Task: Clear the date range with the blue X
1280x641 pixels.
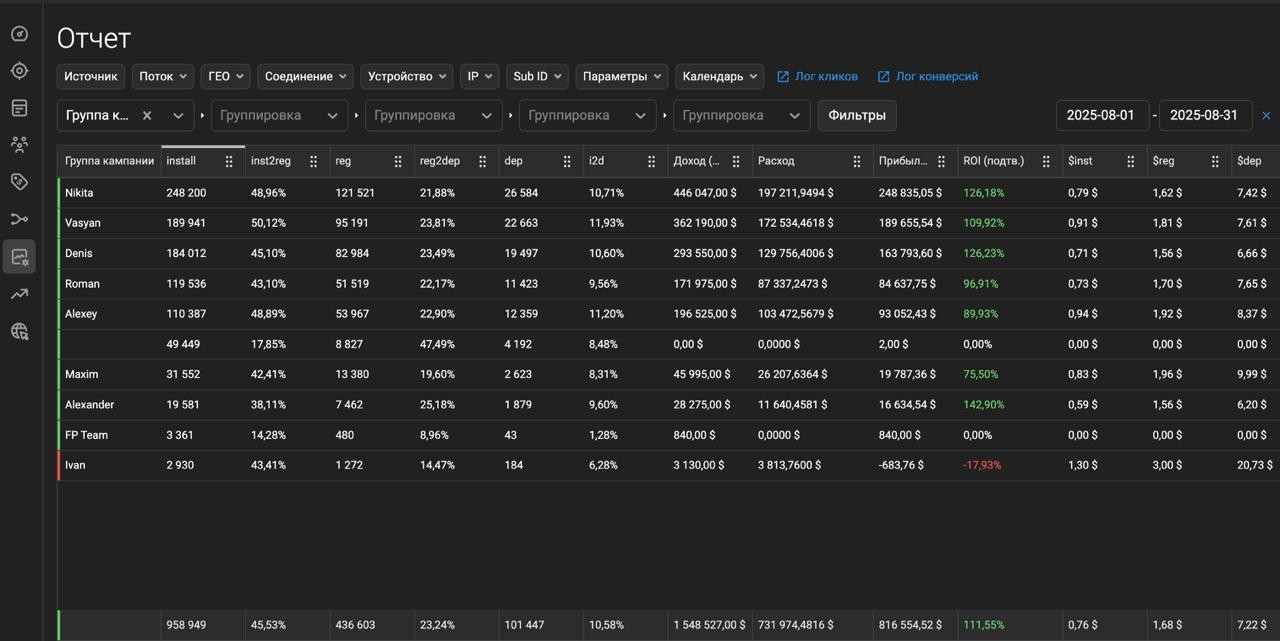Action: 1266,116
